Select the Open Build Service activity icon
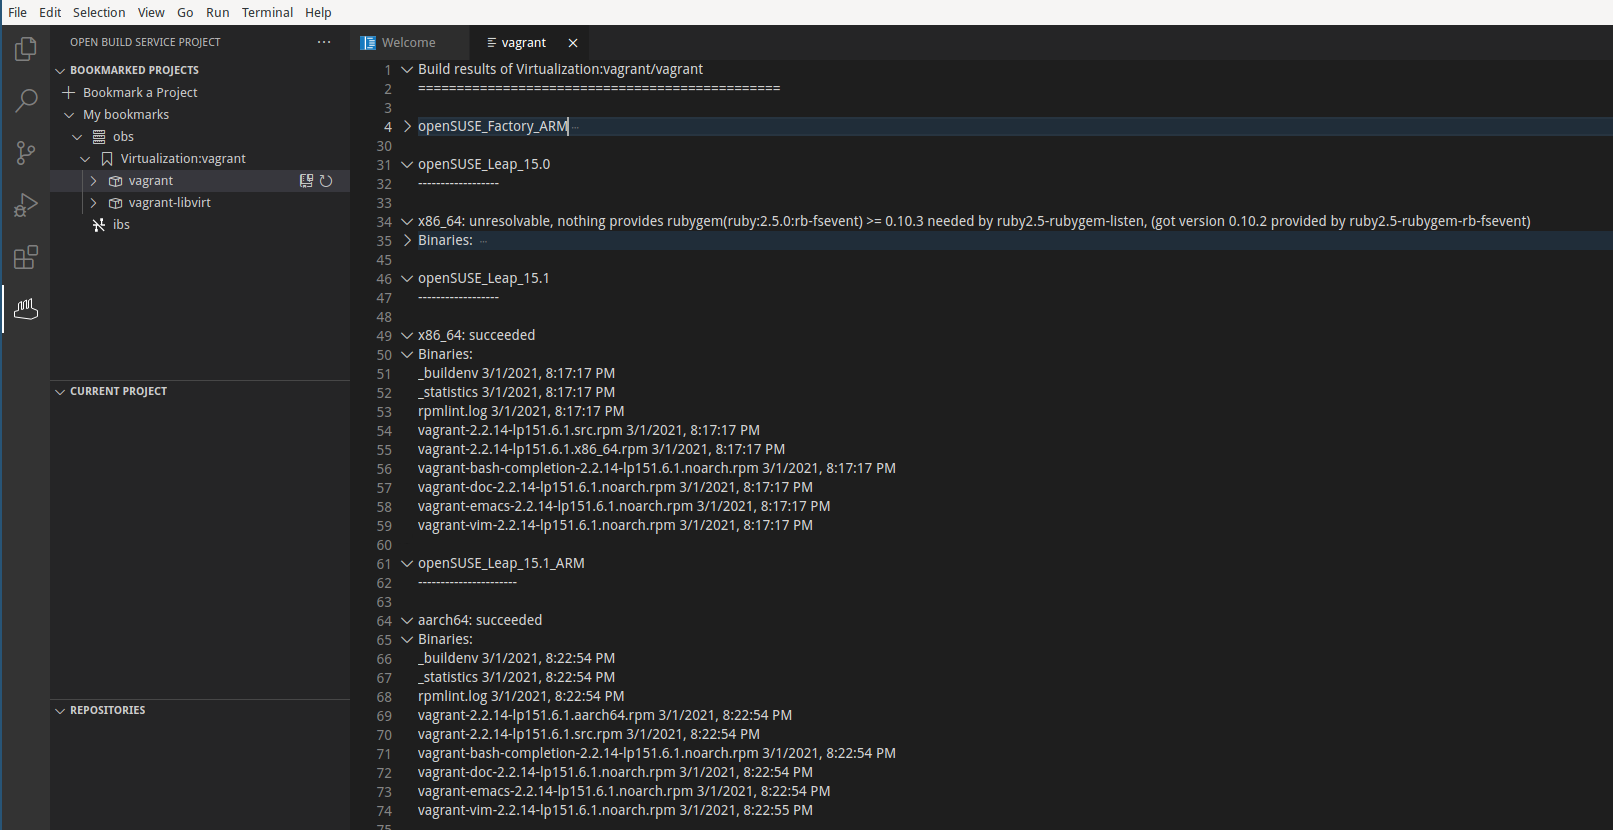The image size is (1613, 830). [x=26, y=309]
